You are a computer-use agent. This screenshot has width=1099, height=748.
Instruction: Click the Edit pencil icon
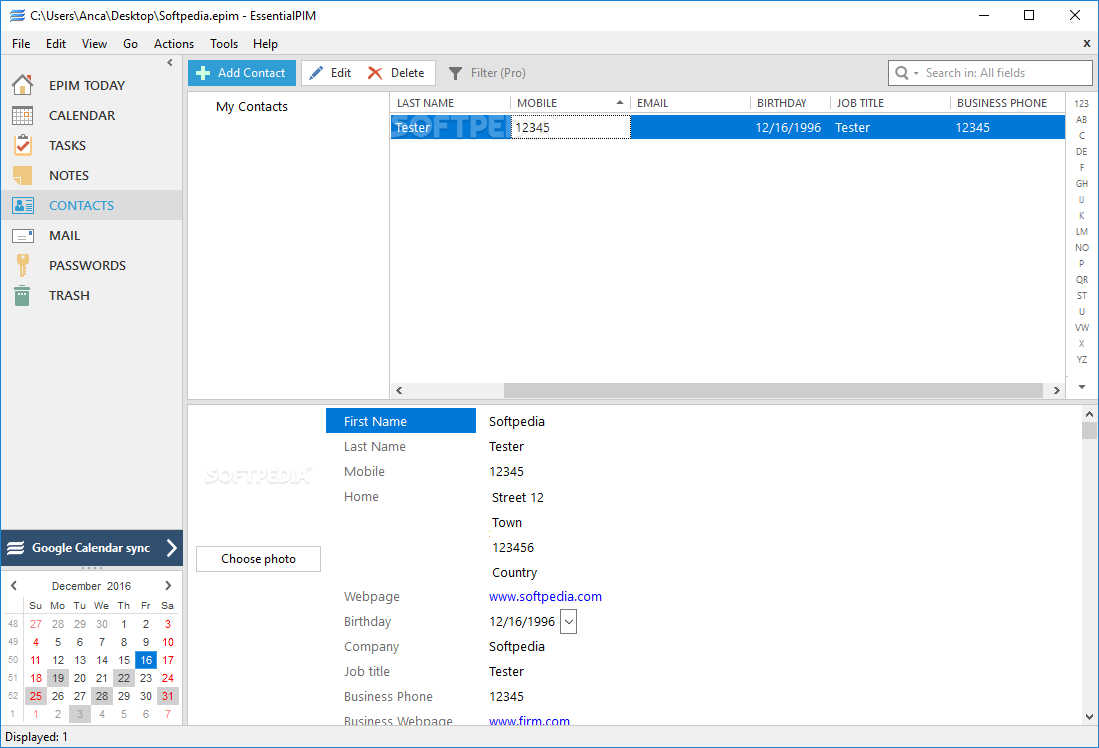click(316, 73)
